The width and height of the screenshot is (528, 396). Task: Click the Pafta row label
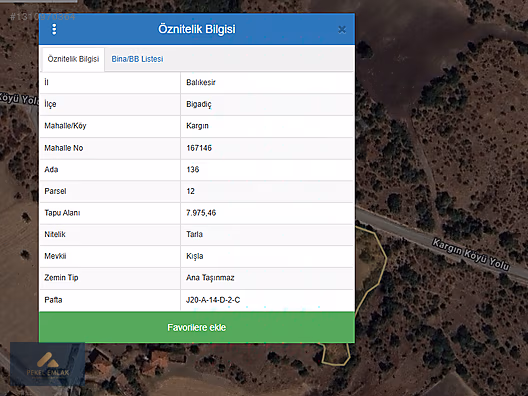tap(53, 300)
